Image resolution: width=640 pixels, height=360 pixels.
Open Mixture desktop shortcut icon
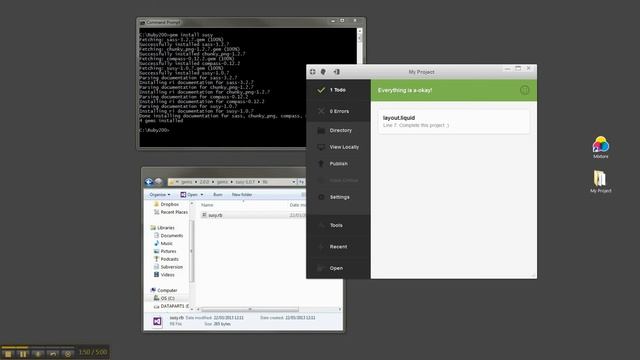600,147
